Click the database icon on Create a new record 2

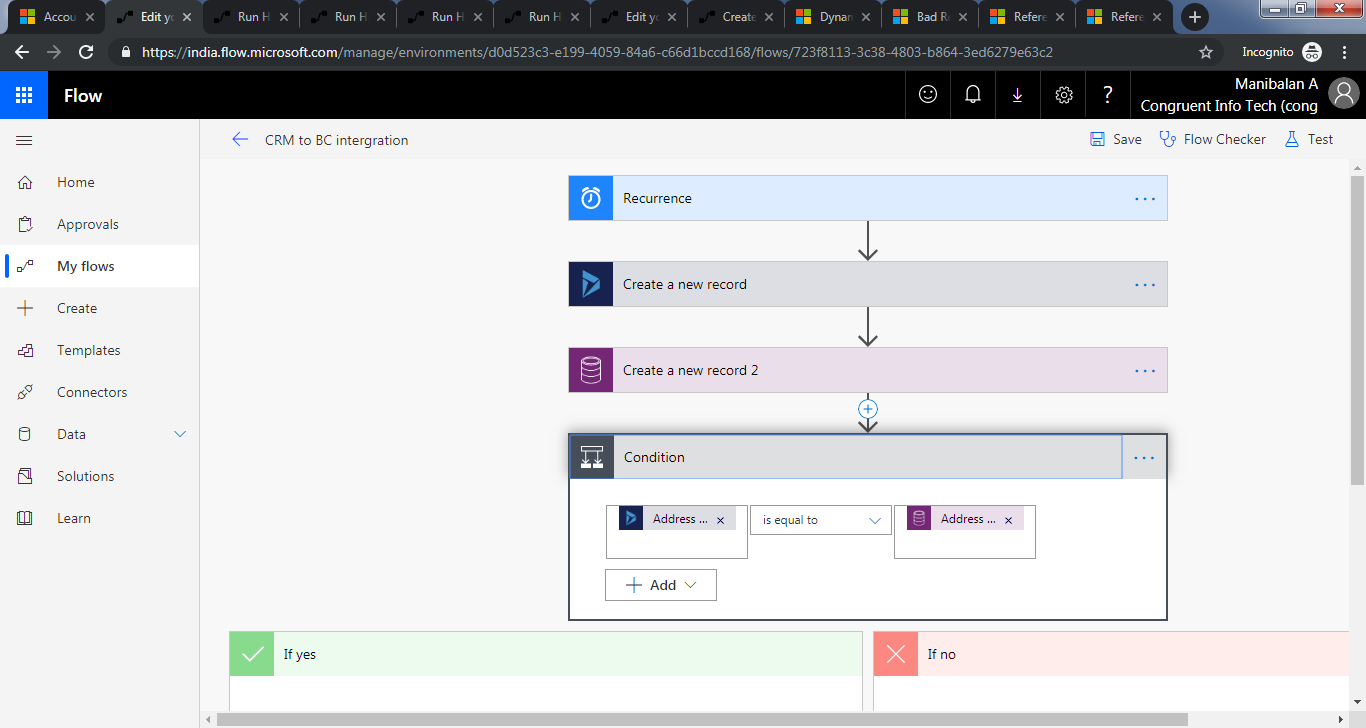(591, 370)
